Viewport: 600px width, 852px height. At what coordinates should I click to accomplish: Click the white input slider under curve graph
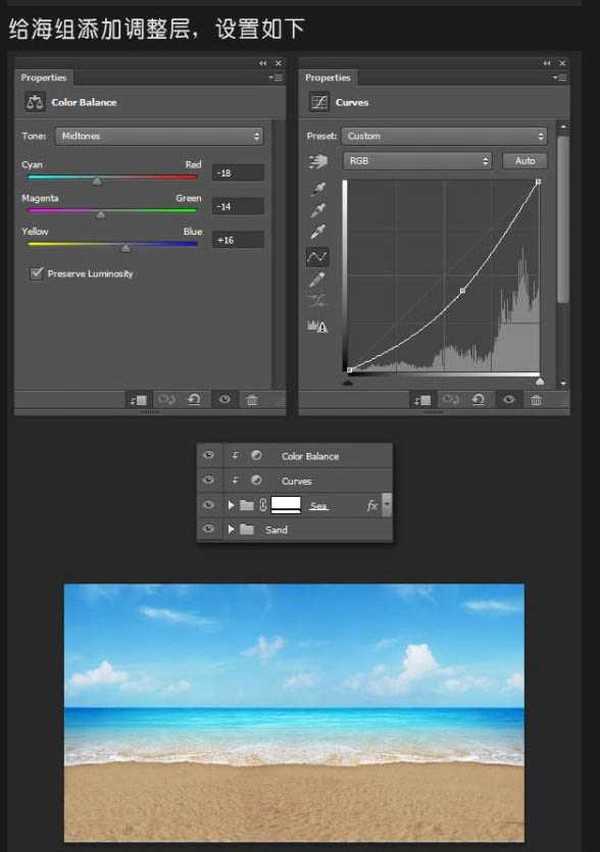(x=539, y=382)
